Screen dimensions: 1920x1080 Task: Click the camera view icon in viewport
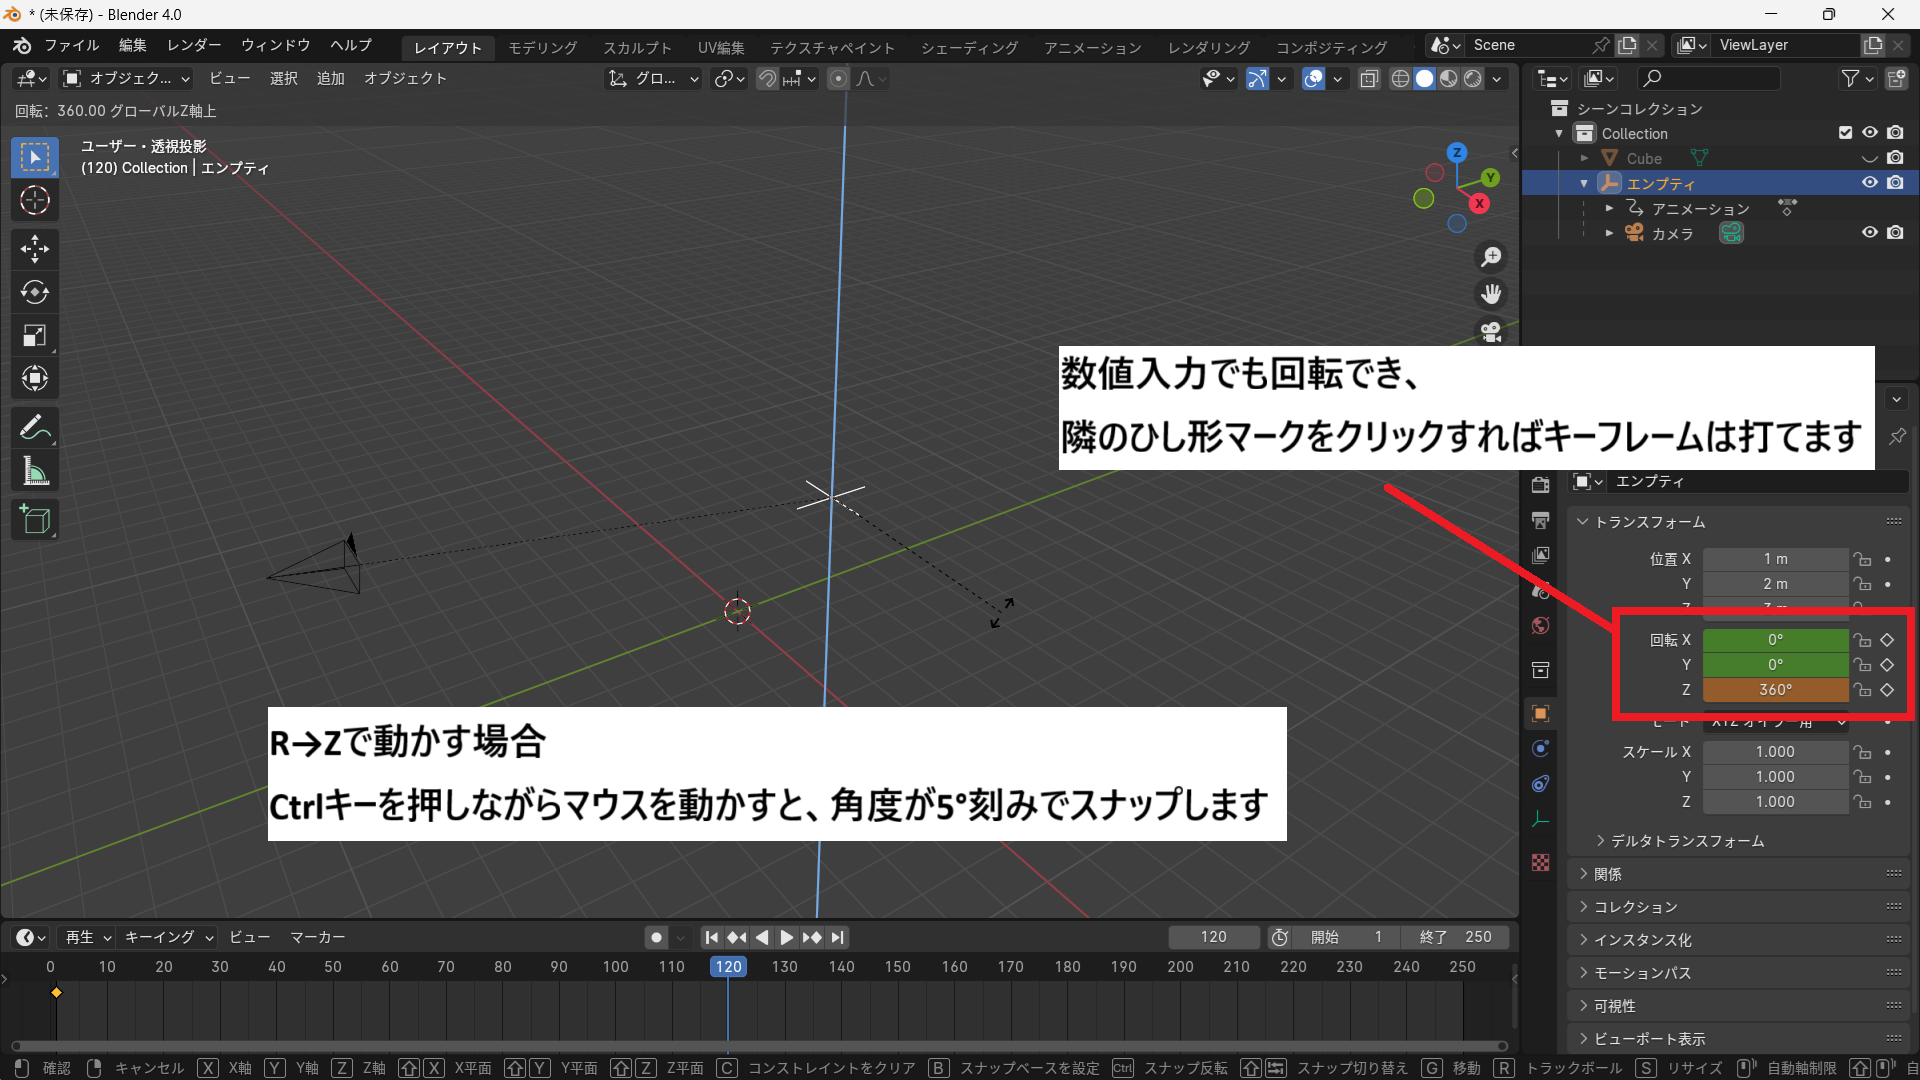(x=1491, y=331)
